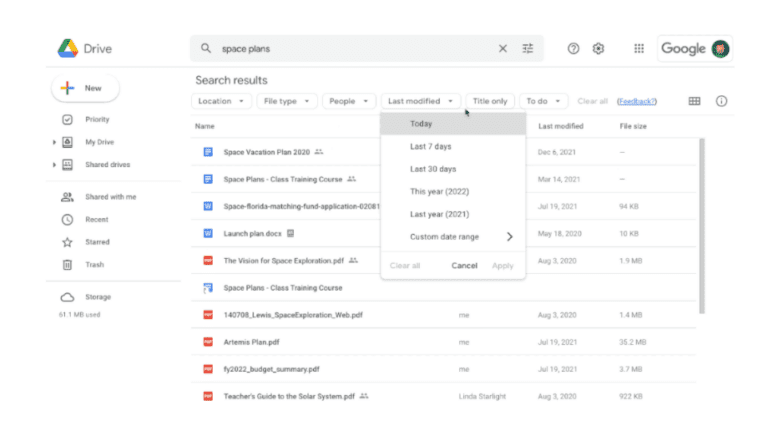Click Word icon of Space-florida-matching-fund file

coord(208,206)
